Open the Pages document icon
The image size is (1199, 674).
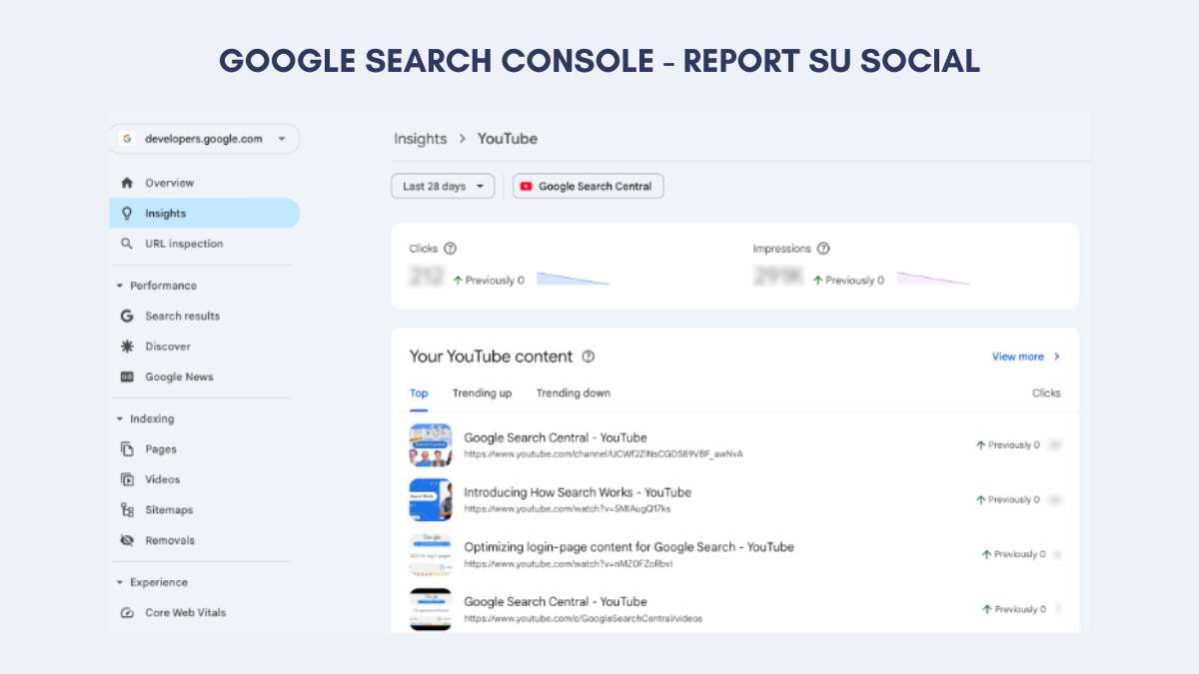pos(127,449)
